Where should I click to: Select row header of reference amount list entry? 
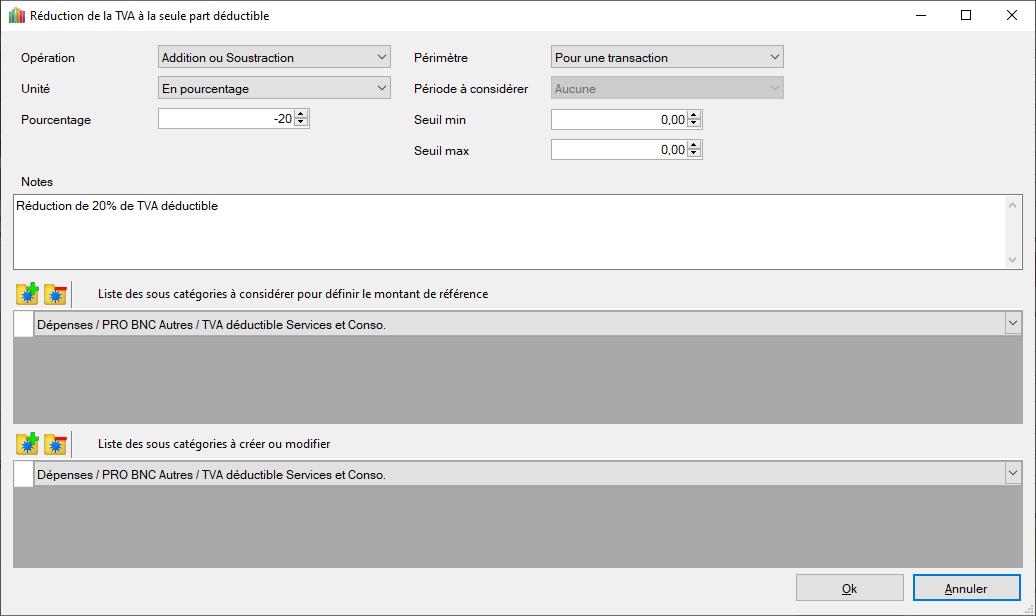click(23, 324)
